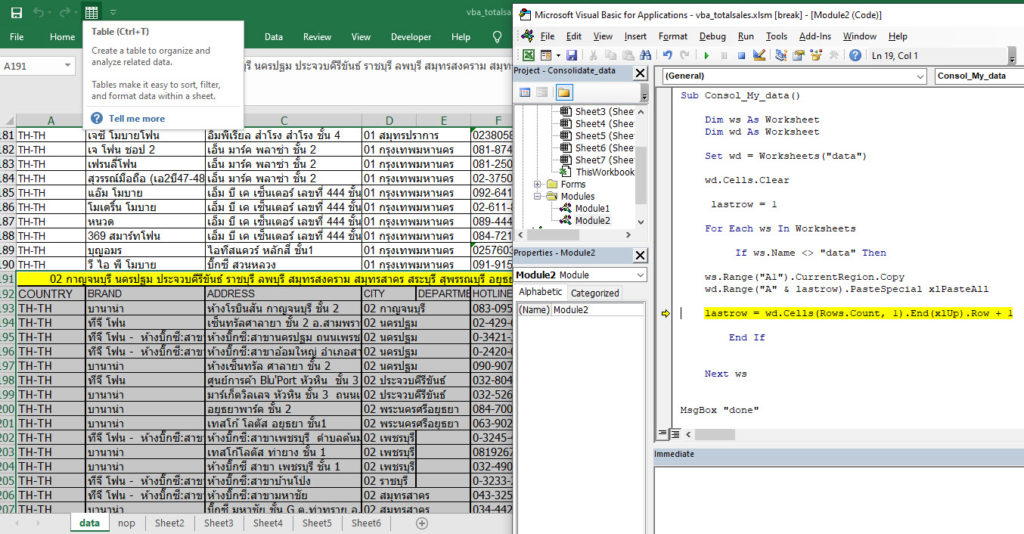The width and height of the screenshot is (1024, 534).
Task: Collapse the Modules folder in project tree
Action: coord(537,196)
